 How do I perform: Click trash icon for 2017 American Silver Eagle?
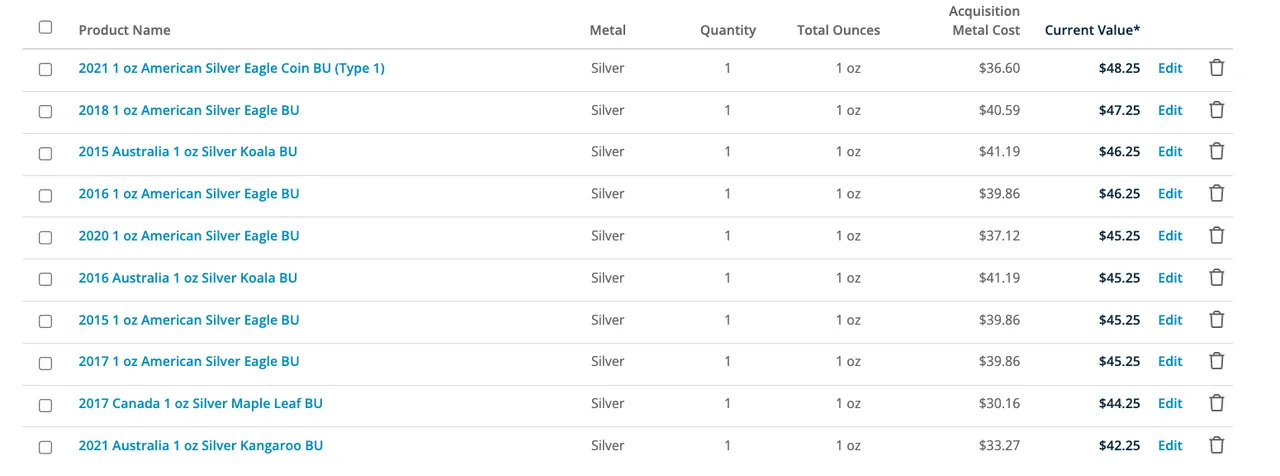point(1217,362)
